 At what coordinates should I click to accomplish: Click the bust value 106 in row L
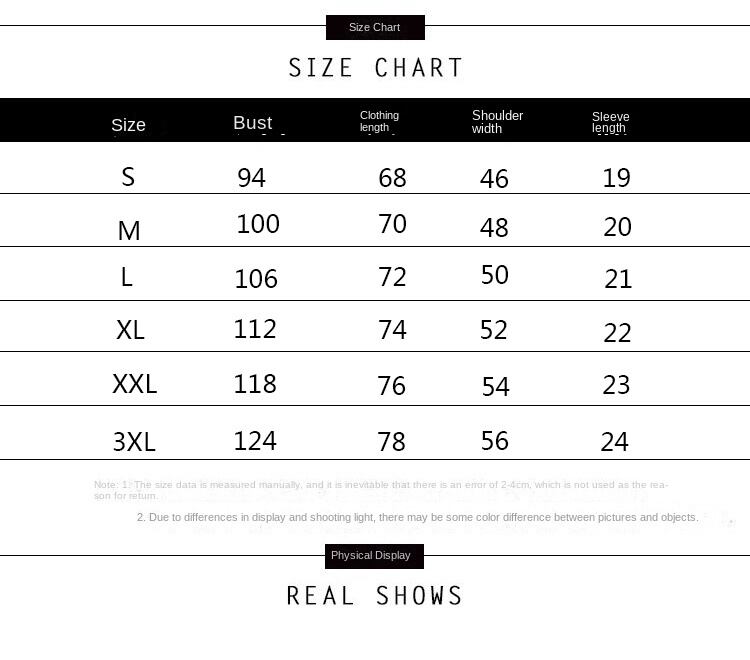[256, 278]
